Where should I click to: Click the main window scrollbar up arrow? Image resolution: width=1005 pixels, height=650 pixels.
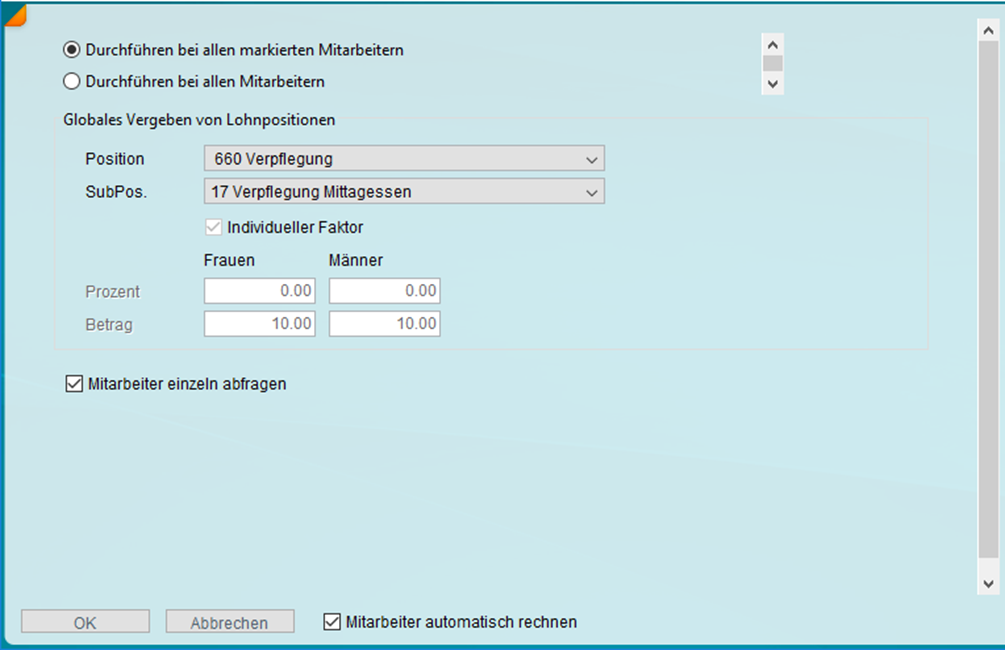988,29
